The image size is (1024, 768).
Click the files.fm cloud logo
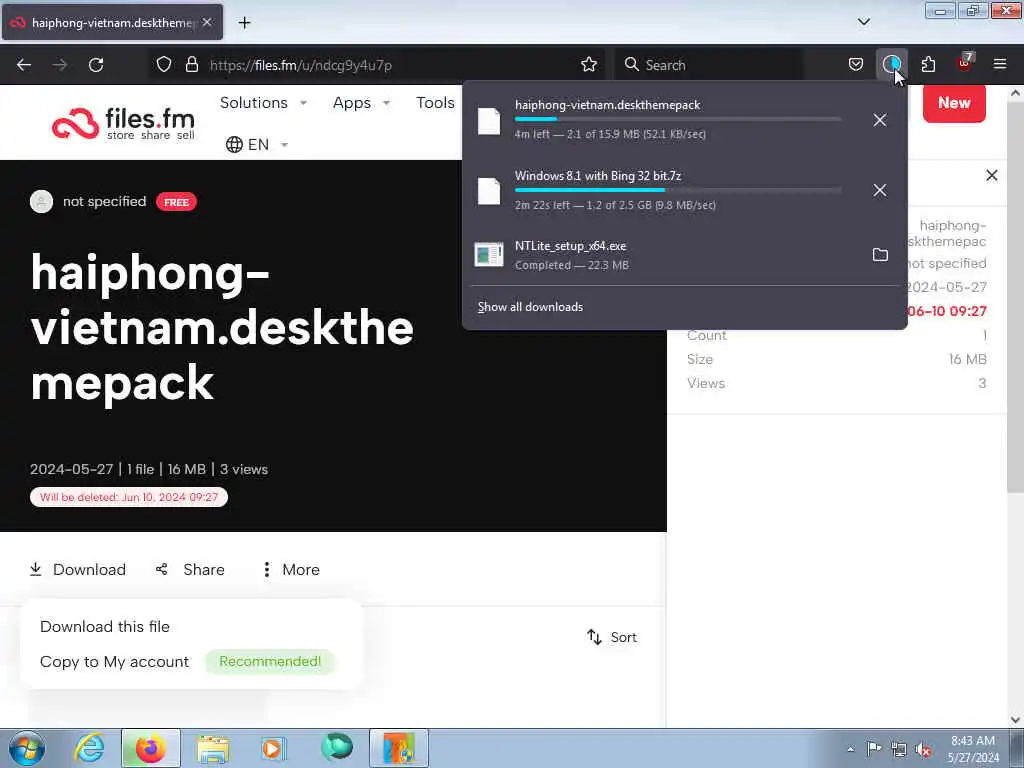[75, 123]
